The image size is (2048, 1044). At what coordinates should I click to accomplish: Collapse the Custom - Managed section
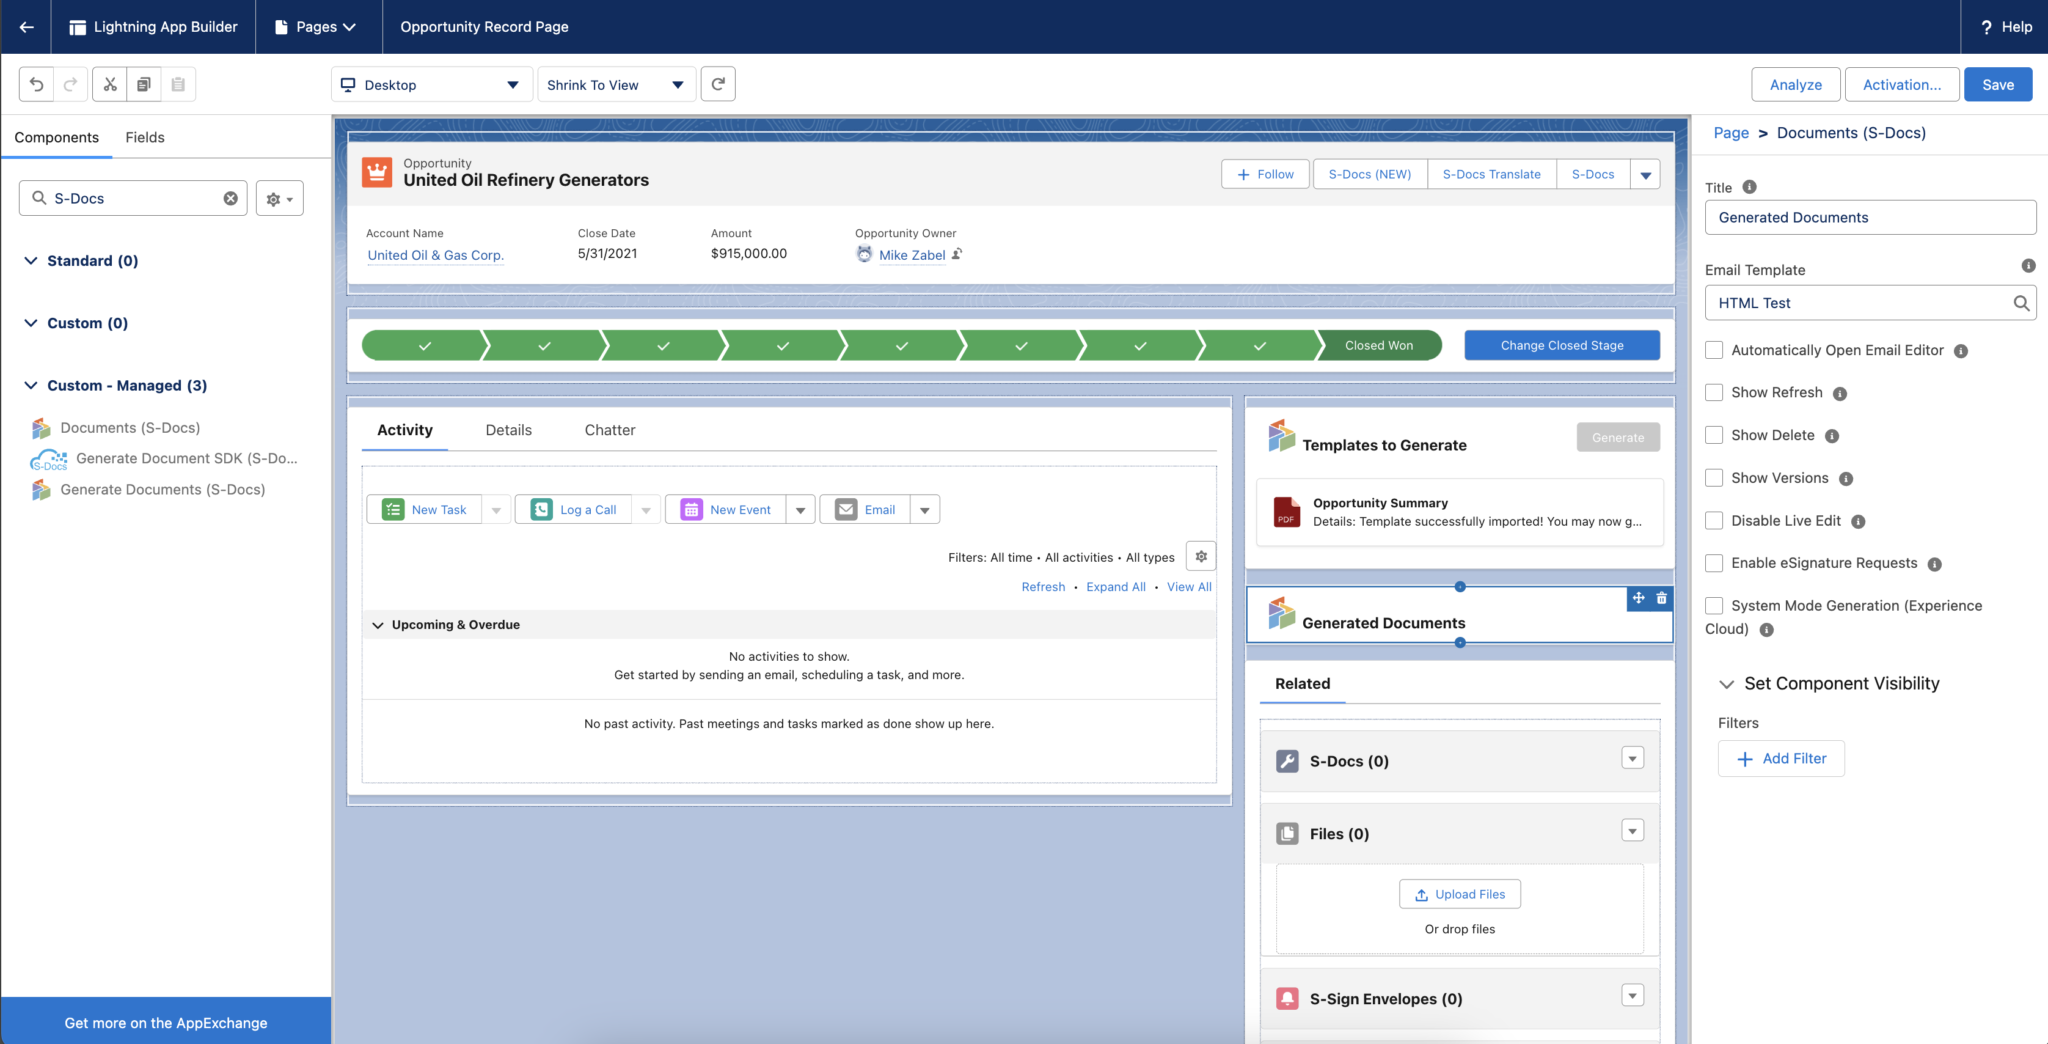31,385
